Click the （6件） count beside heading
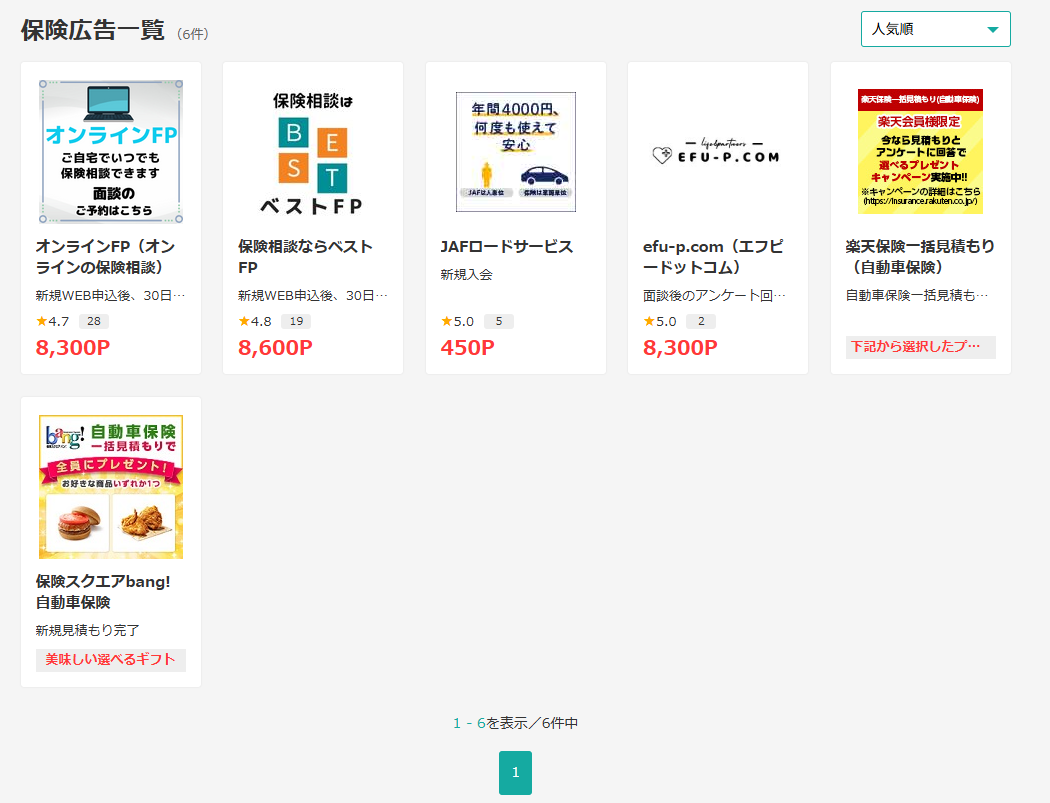Screen dimensions: 1050x803 (193, 33)
